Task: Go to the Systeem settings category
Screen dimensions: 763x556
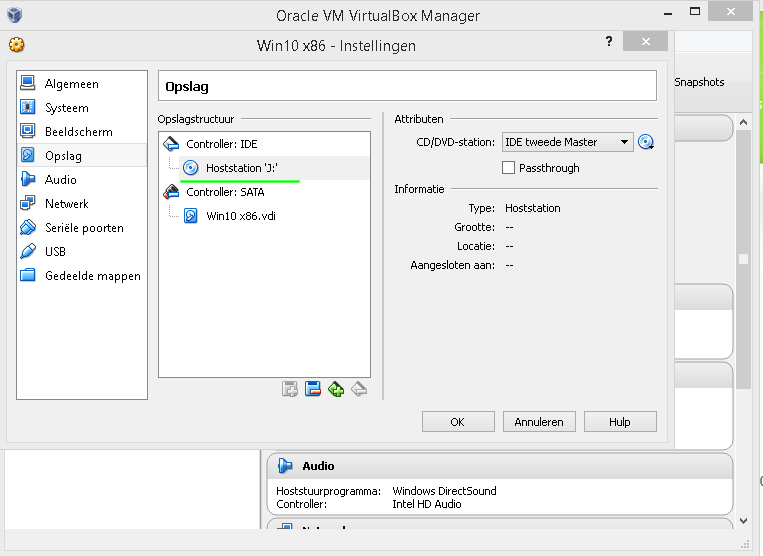Action: pos(66,108)
